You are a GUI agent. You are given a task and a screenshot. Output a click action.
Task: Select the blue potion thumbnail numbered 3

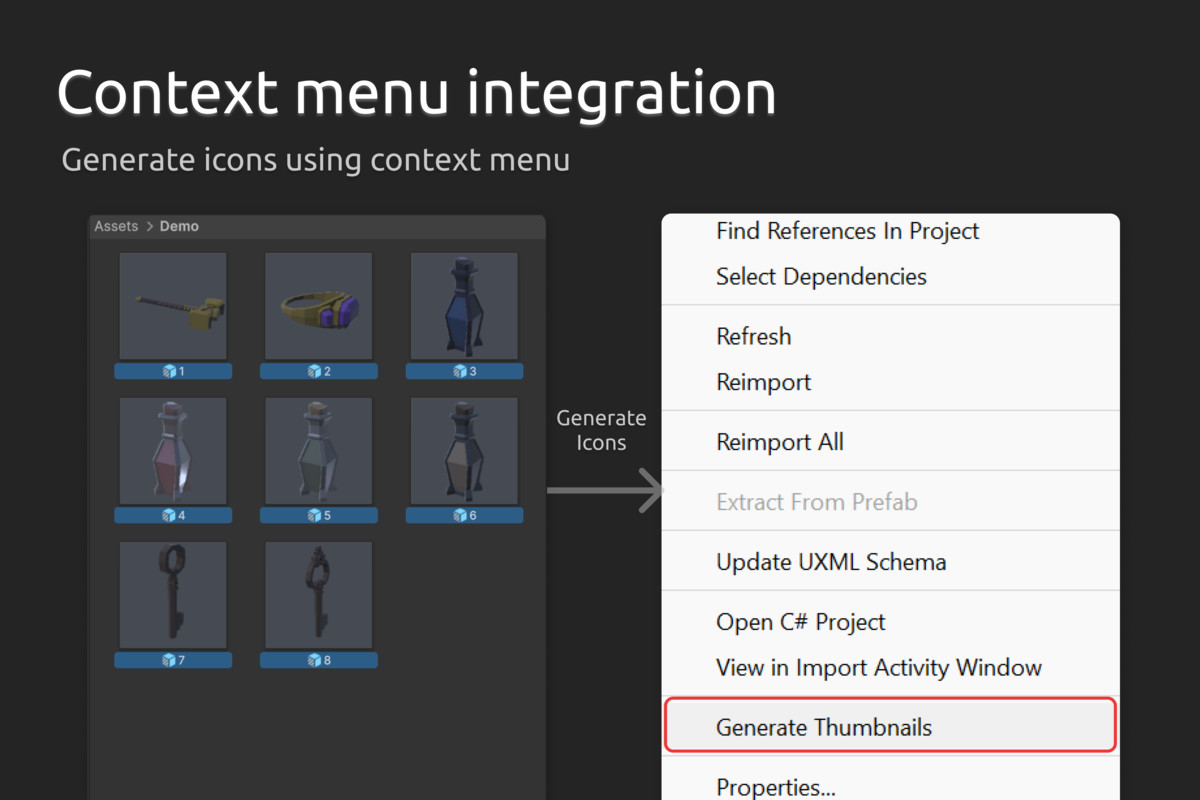464,306
